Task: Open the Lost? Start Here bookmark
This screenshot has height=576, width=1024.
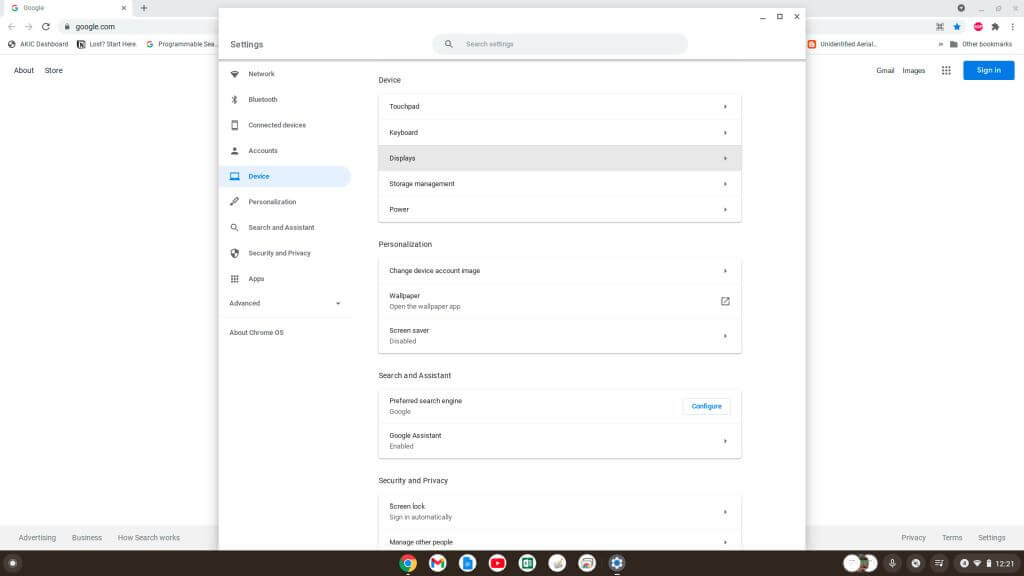Action: click(106, 44)
